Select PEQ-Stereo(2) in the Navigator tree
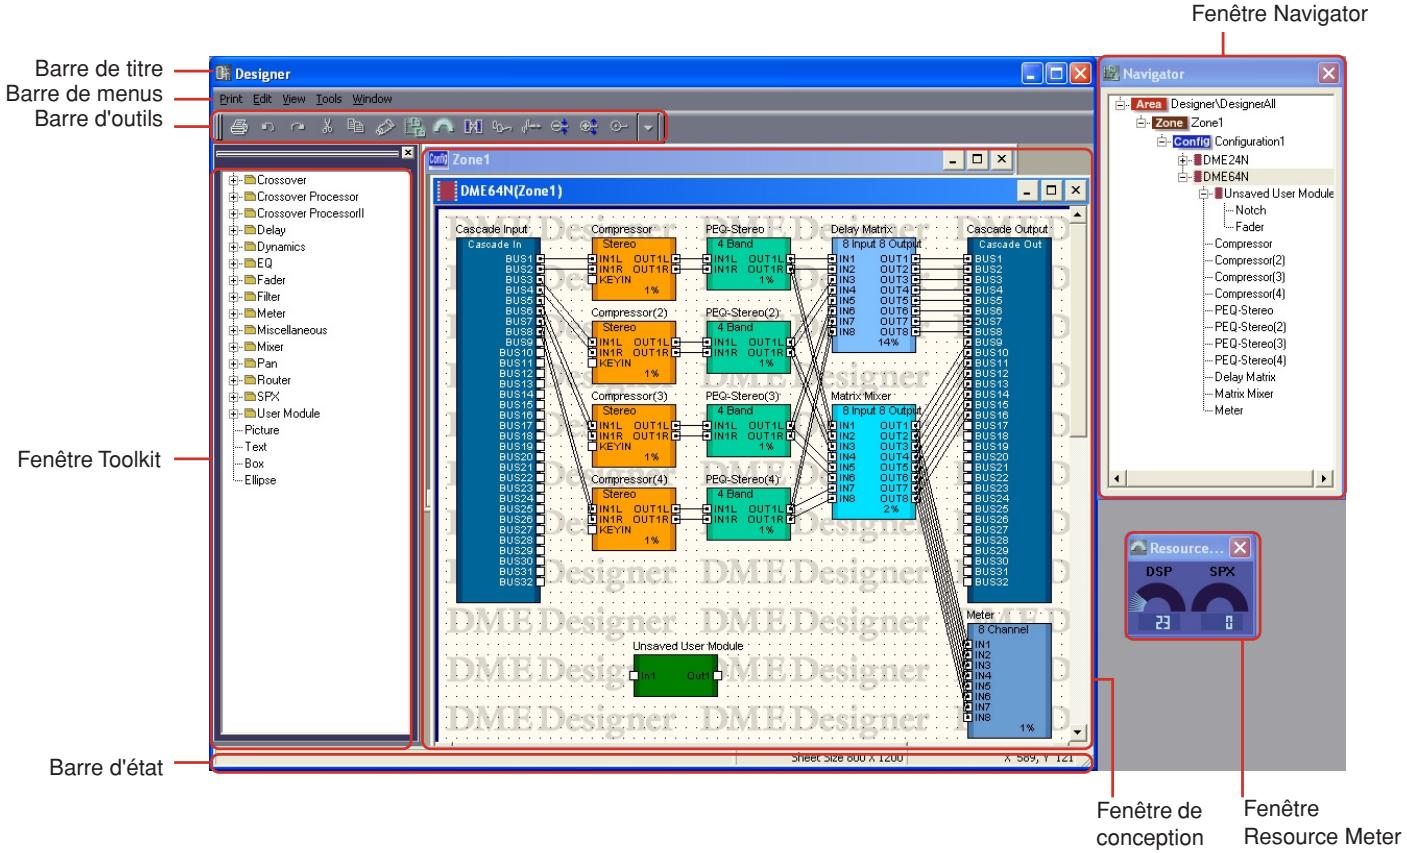Viewport: 1407px width, 853px height. [1250, 327]
